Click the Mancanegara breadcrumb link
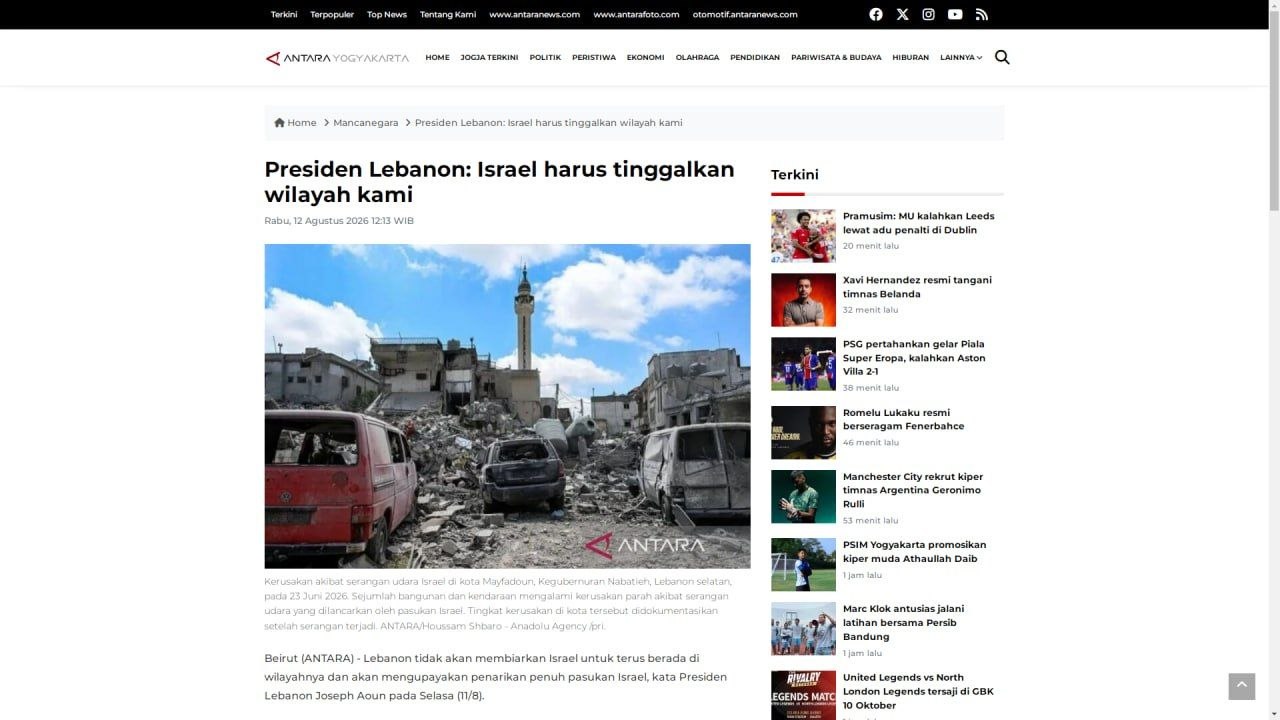 pos(366,123)
